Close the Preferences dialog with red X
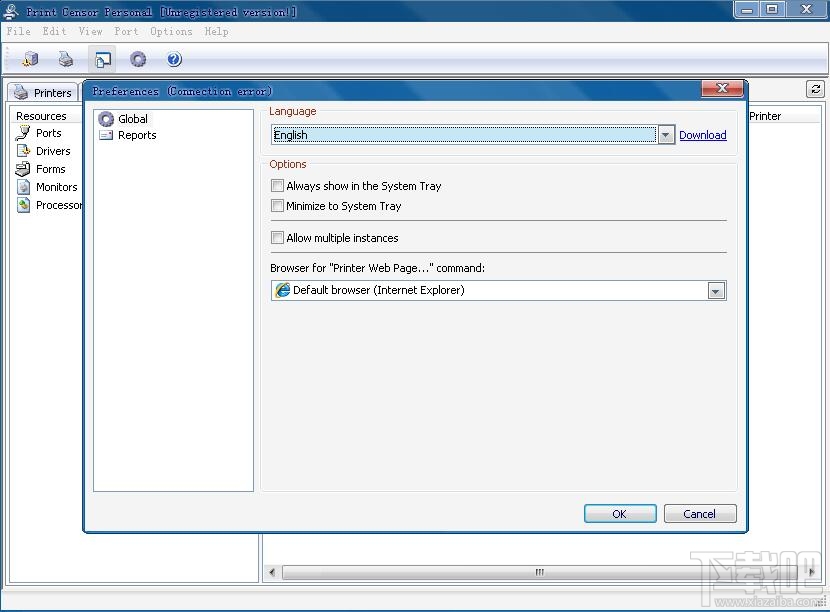This screenshot has width=830, height=612. tap(723, 88)
